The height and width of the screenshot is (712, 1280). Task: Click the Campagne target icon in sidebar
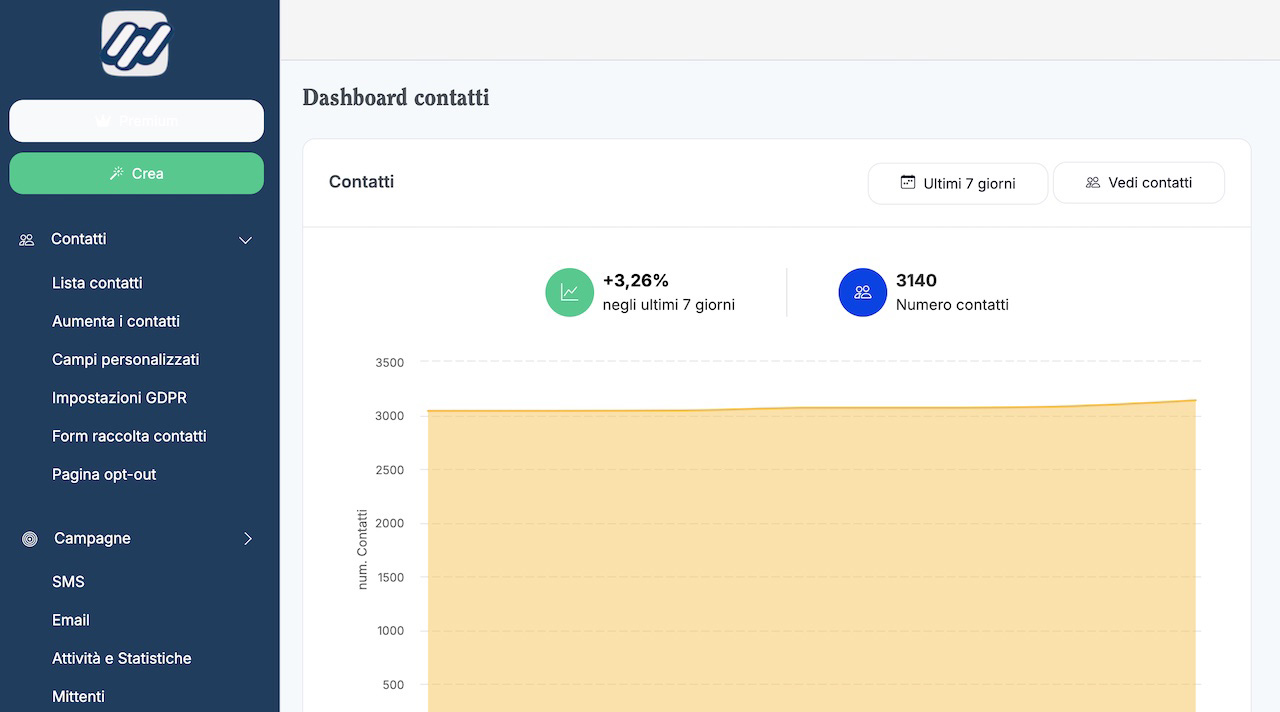pyautogui.click(x=30, y=539)
